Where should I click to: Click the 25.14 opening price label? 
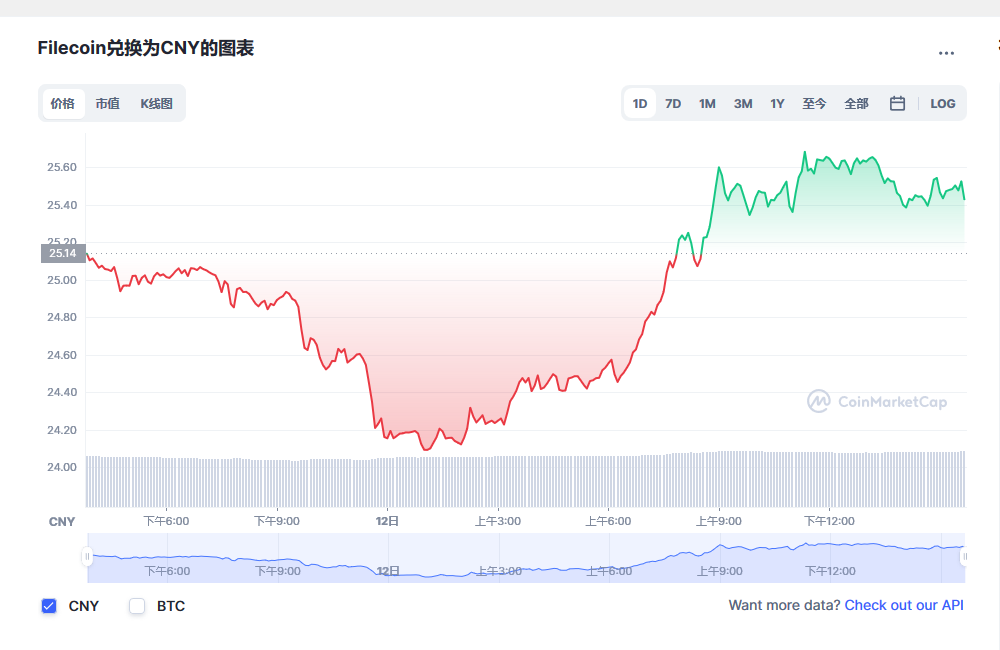tap(62, 253)
